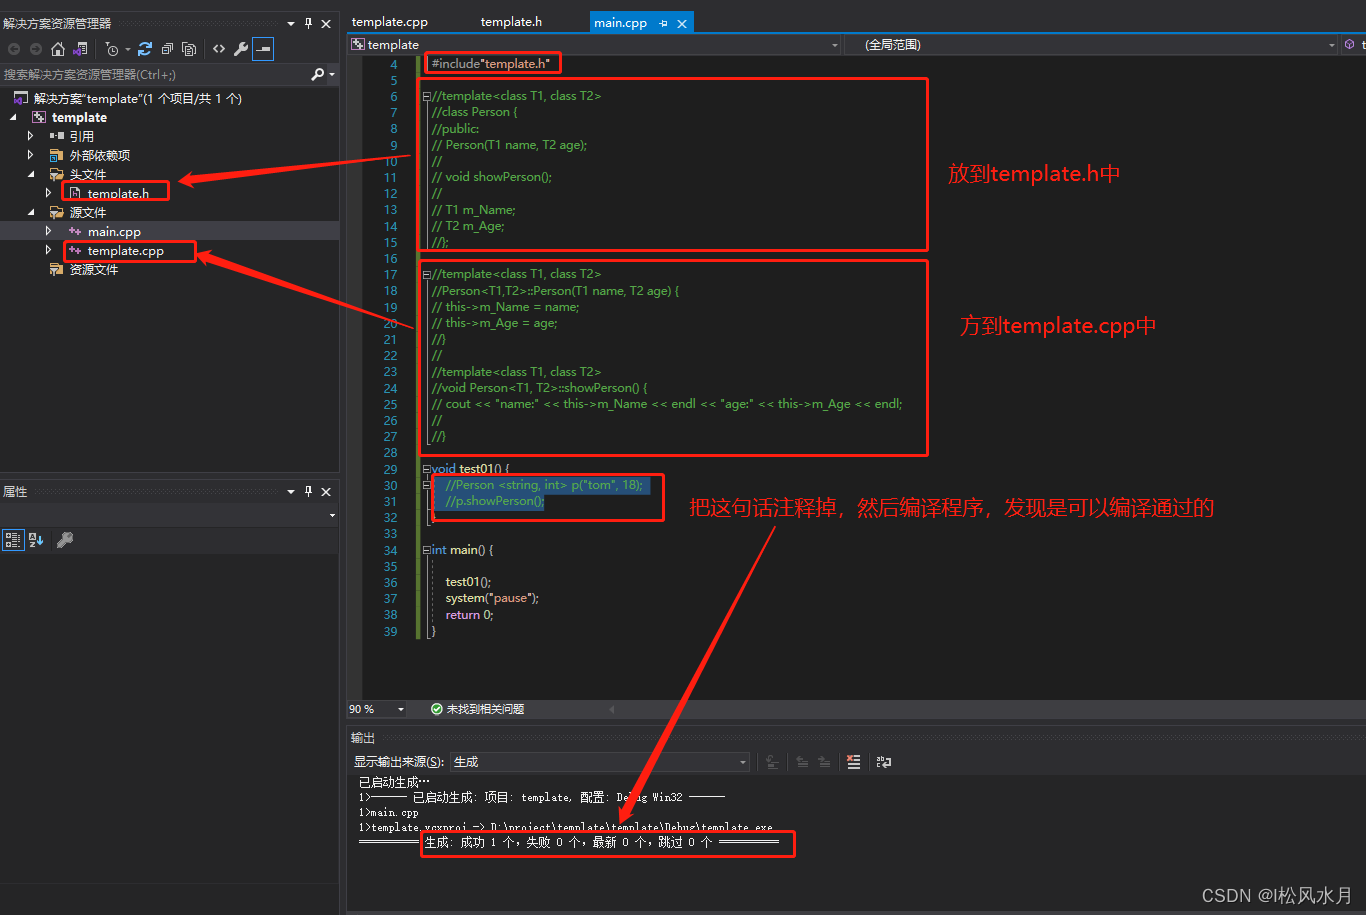This screenshot has width=1366, height=915.
Task: Toggle pin on the main.cpp tab
Action: click(x=663, y=23)
